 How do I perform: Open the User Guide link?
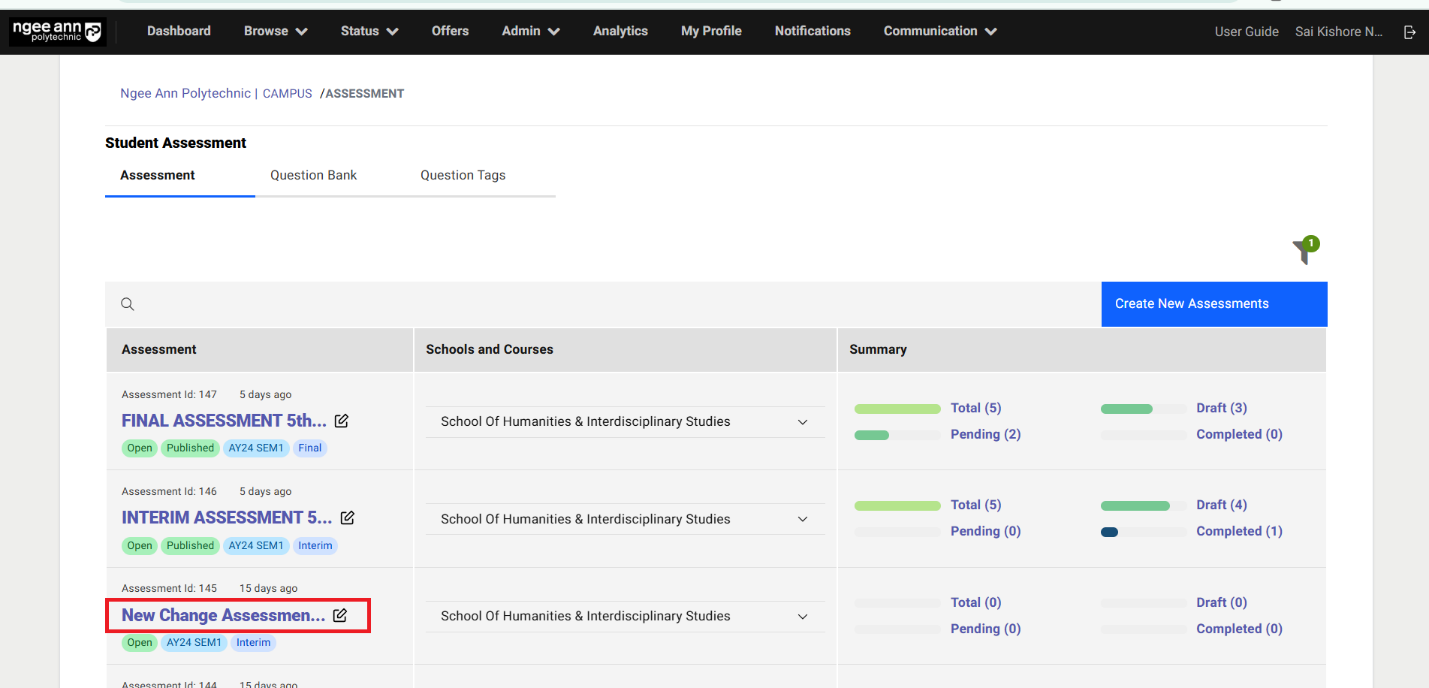point(1246,32)
